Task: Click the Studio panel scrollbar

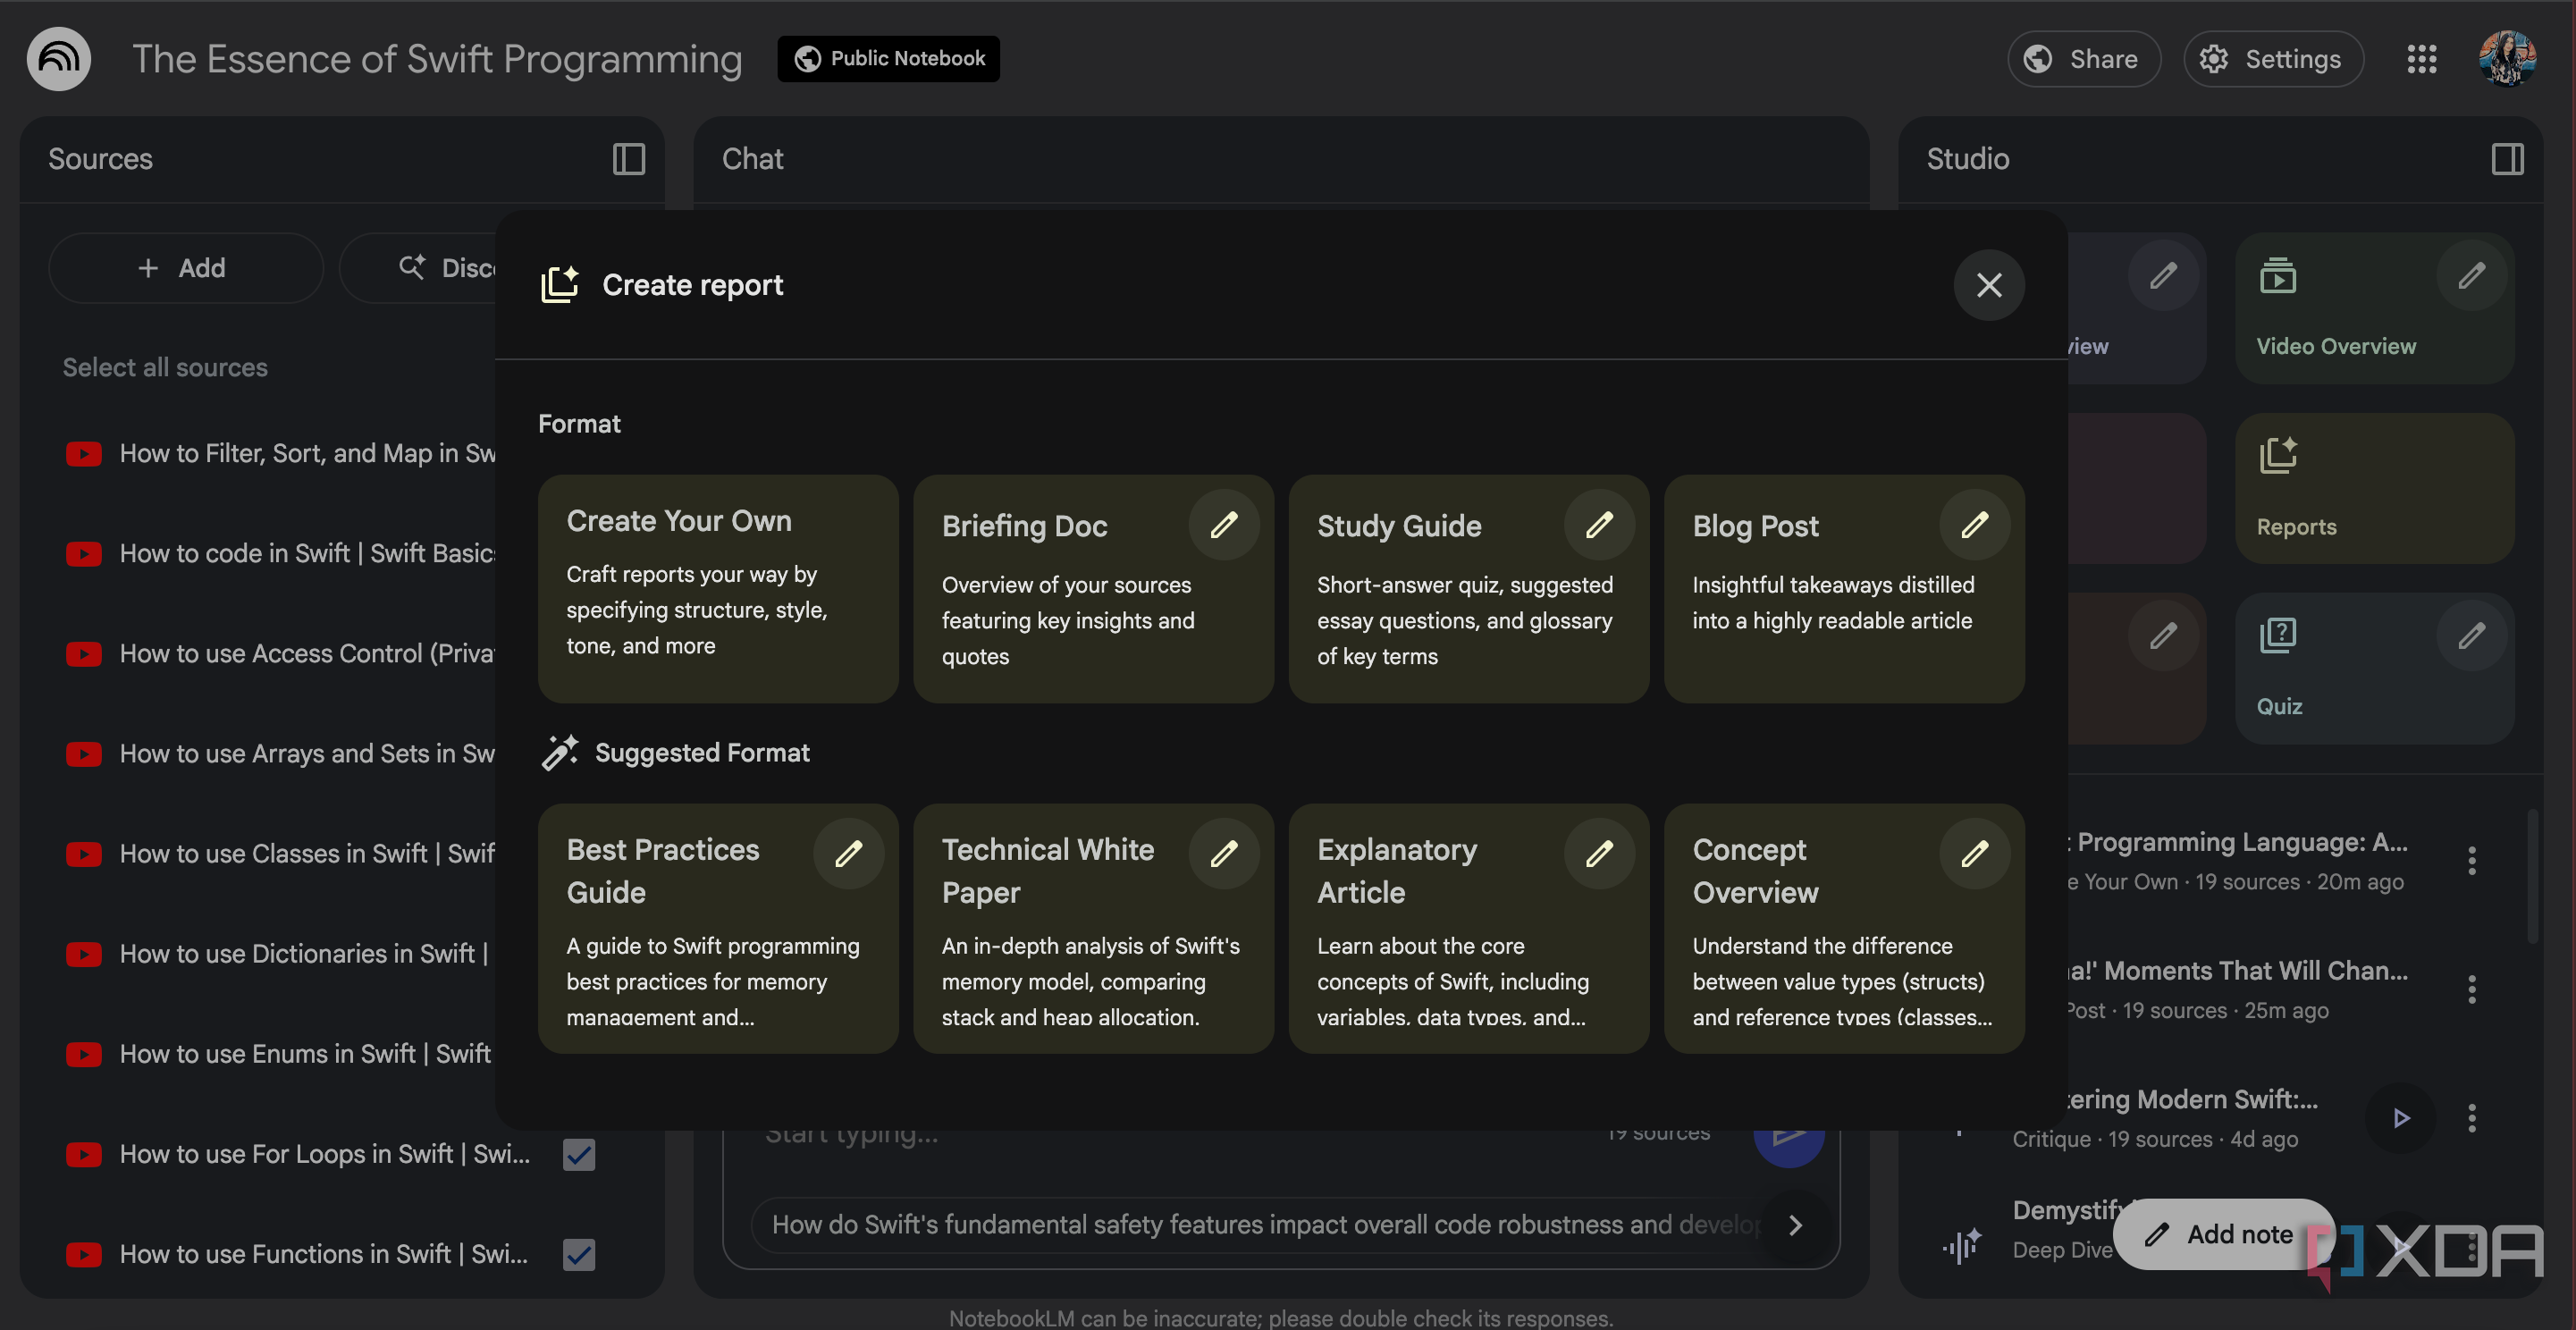Action: click(x=2532, y=876)
